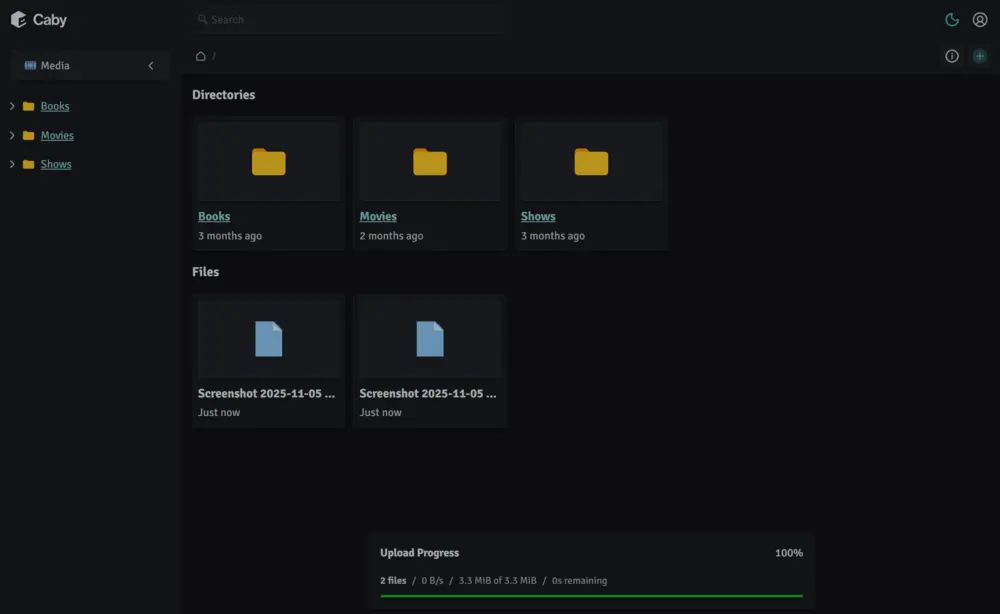This screenshot has width=1000, height=614.
Task: Click the upload progress bar
Action: (x=591, y=596)
